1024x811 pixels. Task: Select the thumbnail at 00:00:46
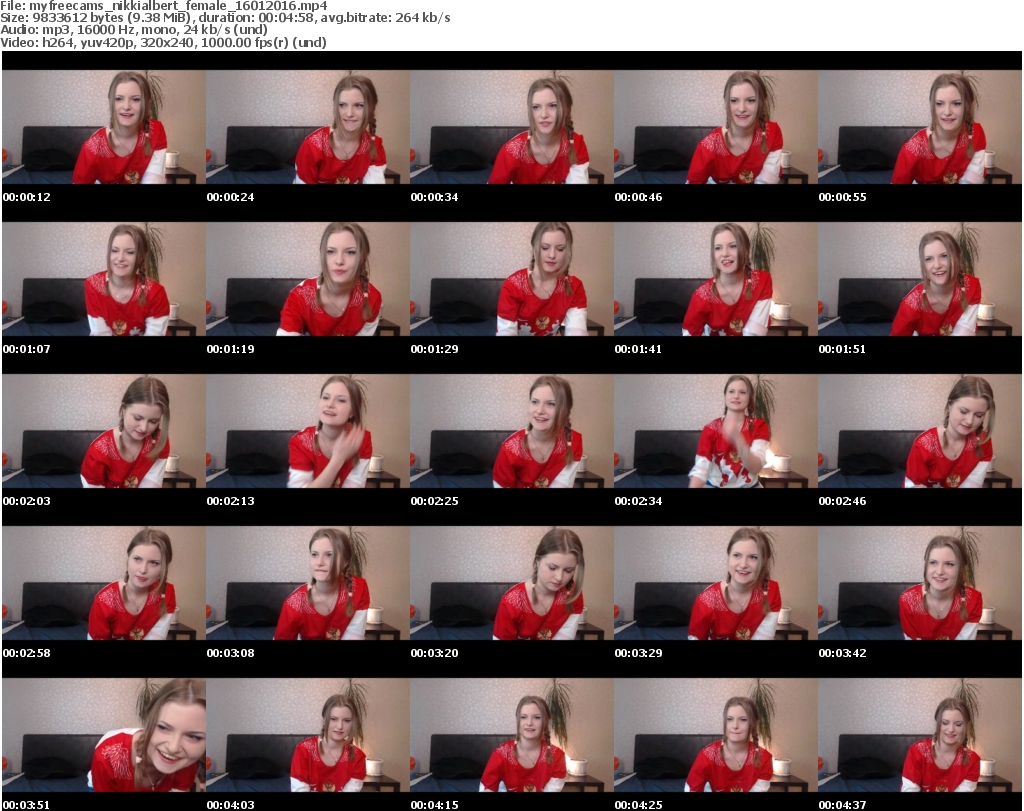coord(716,127)
